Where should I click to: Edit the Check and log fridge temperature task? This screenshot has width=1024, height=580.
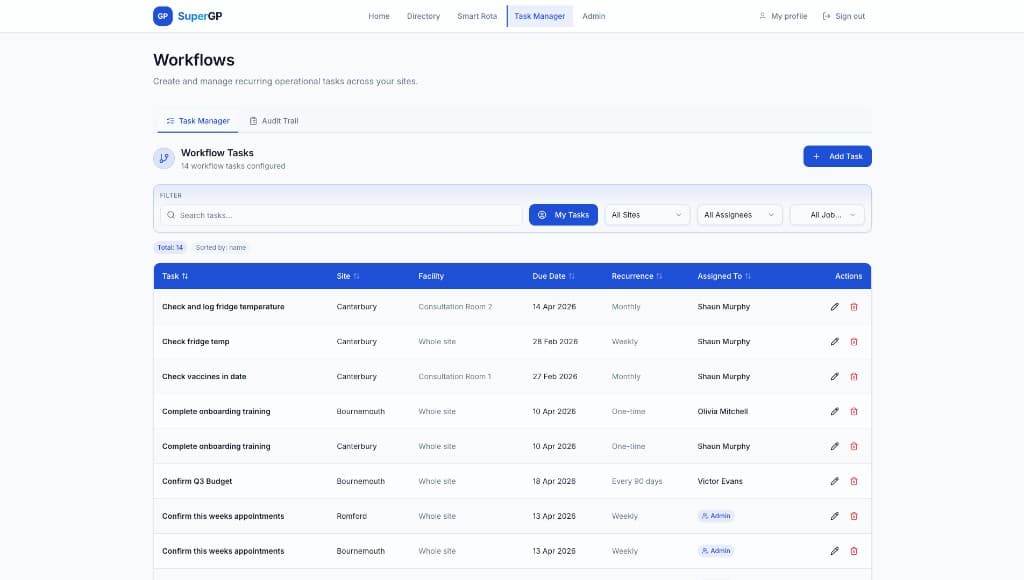835,307
